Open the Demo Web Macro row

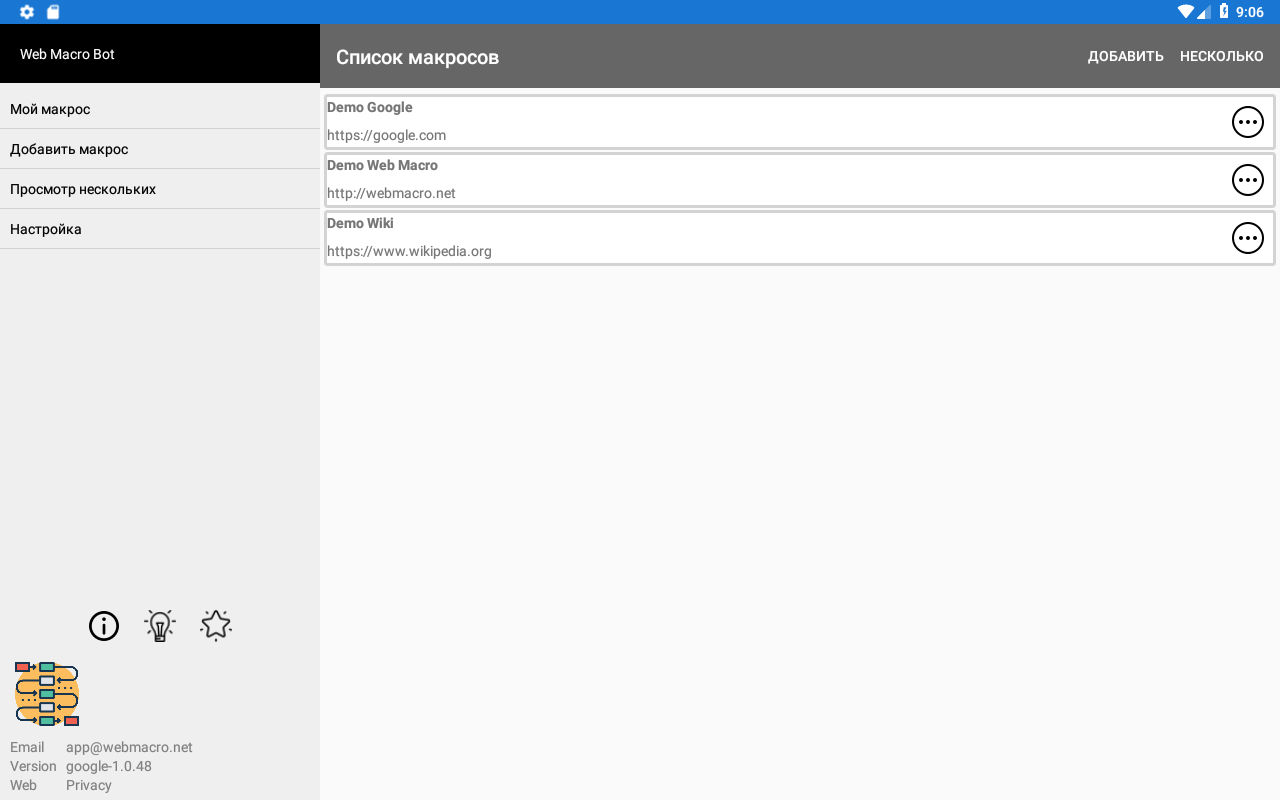[800, 180]
